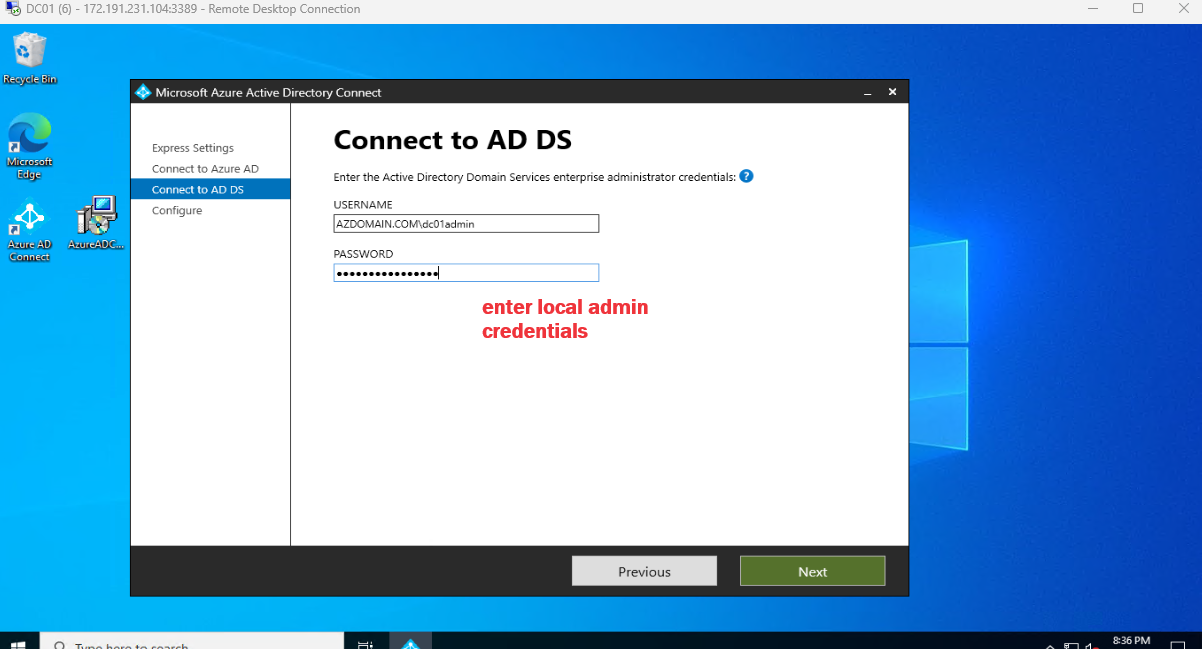This screenshot has height=649, width=1202.
Task: Click the Azure AD Connect title bar logo
Action: (x=142, y=92)
